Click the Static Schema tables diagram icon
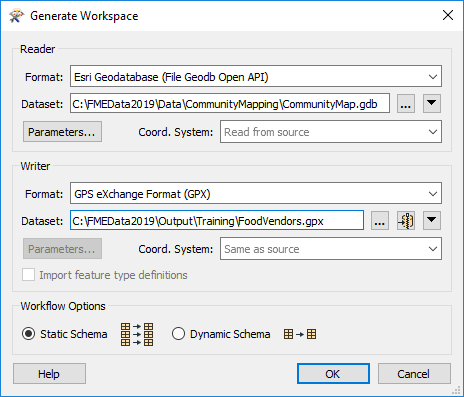The width and height of the screenshot is (464, 397). [137, 334]
